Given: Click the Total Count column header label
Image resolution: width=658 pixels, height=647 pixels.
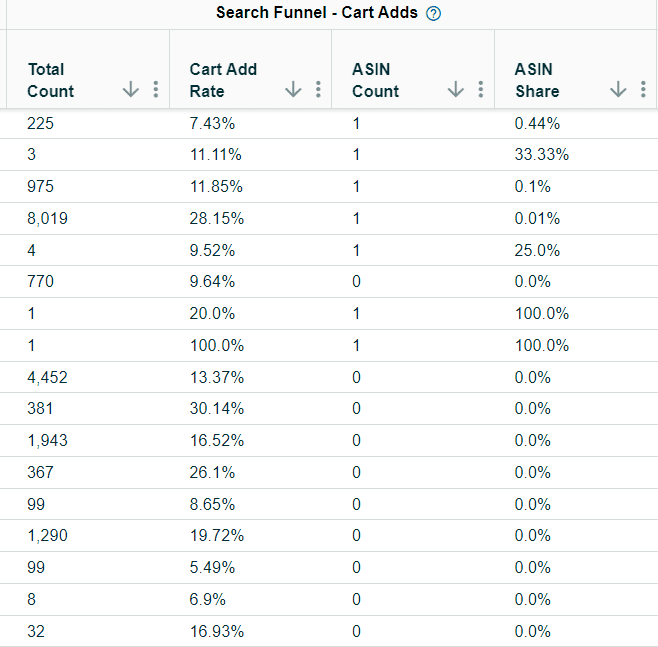Looking at the screenshot, I should pos(51,80).
